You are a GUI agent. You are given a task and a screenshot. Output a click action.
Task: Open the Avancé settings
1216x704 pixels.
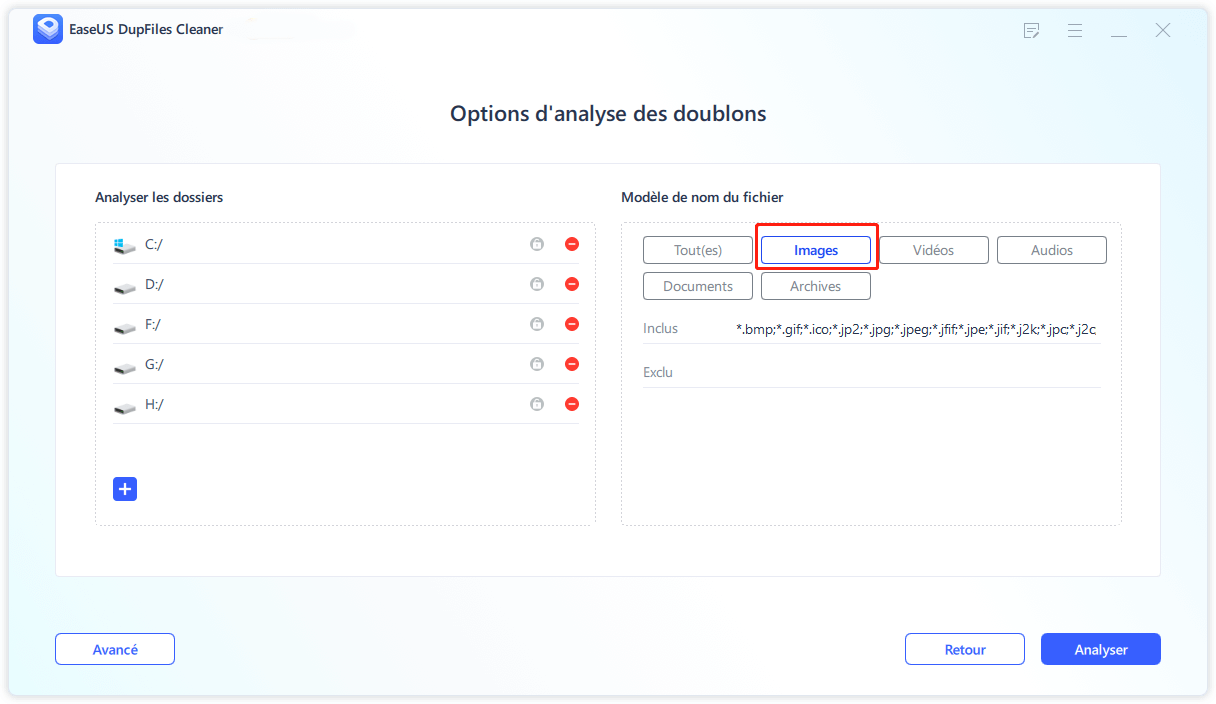[x=114, y=648]
